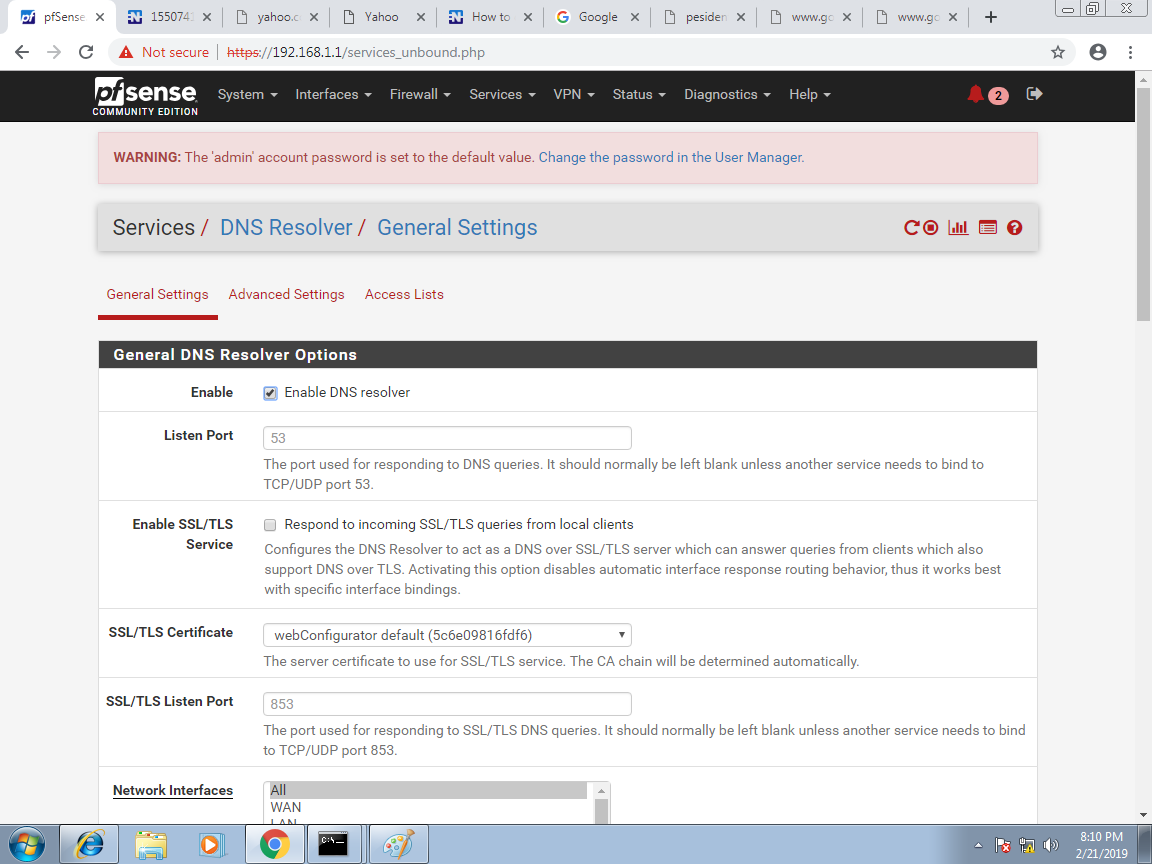Switch to Chrome in the taskbar
This screenshot has width=1152, height=864.
[x=274, y=845]
